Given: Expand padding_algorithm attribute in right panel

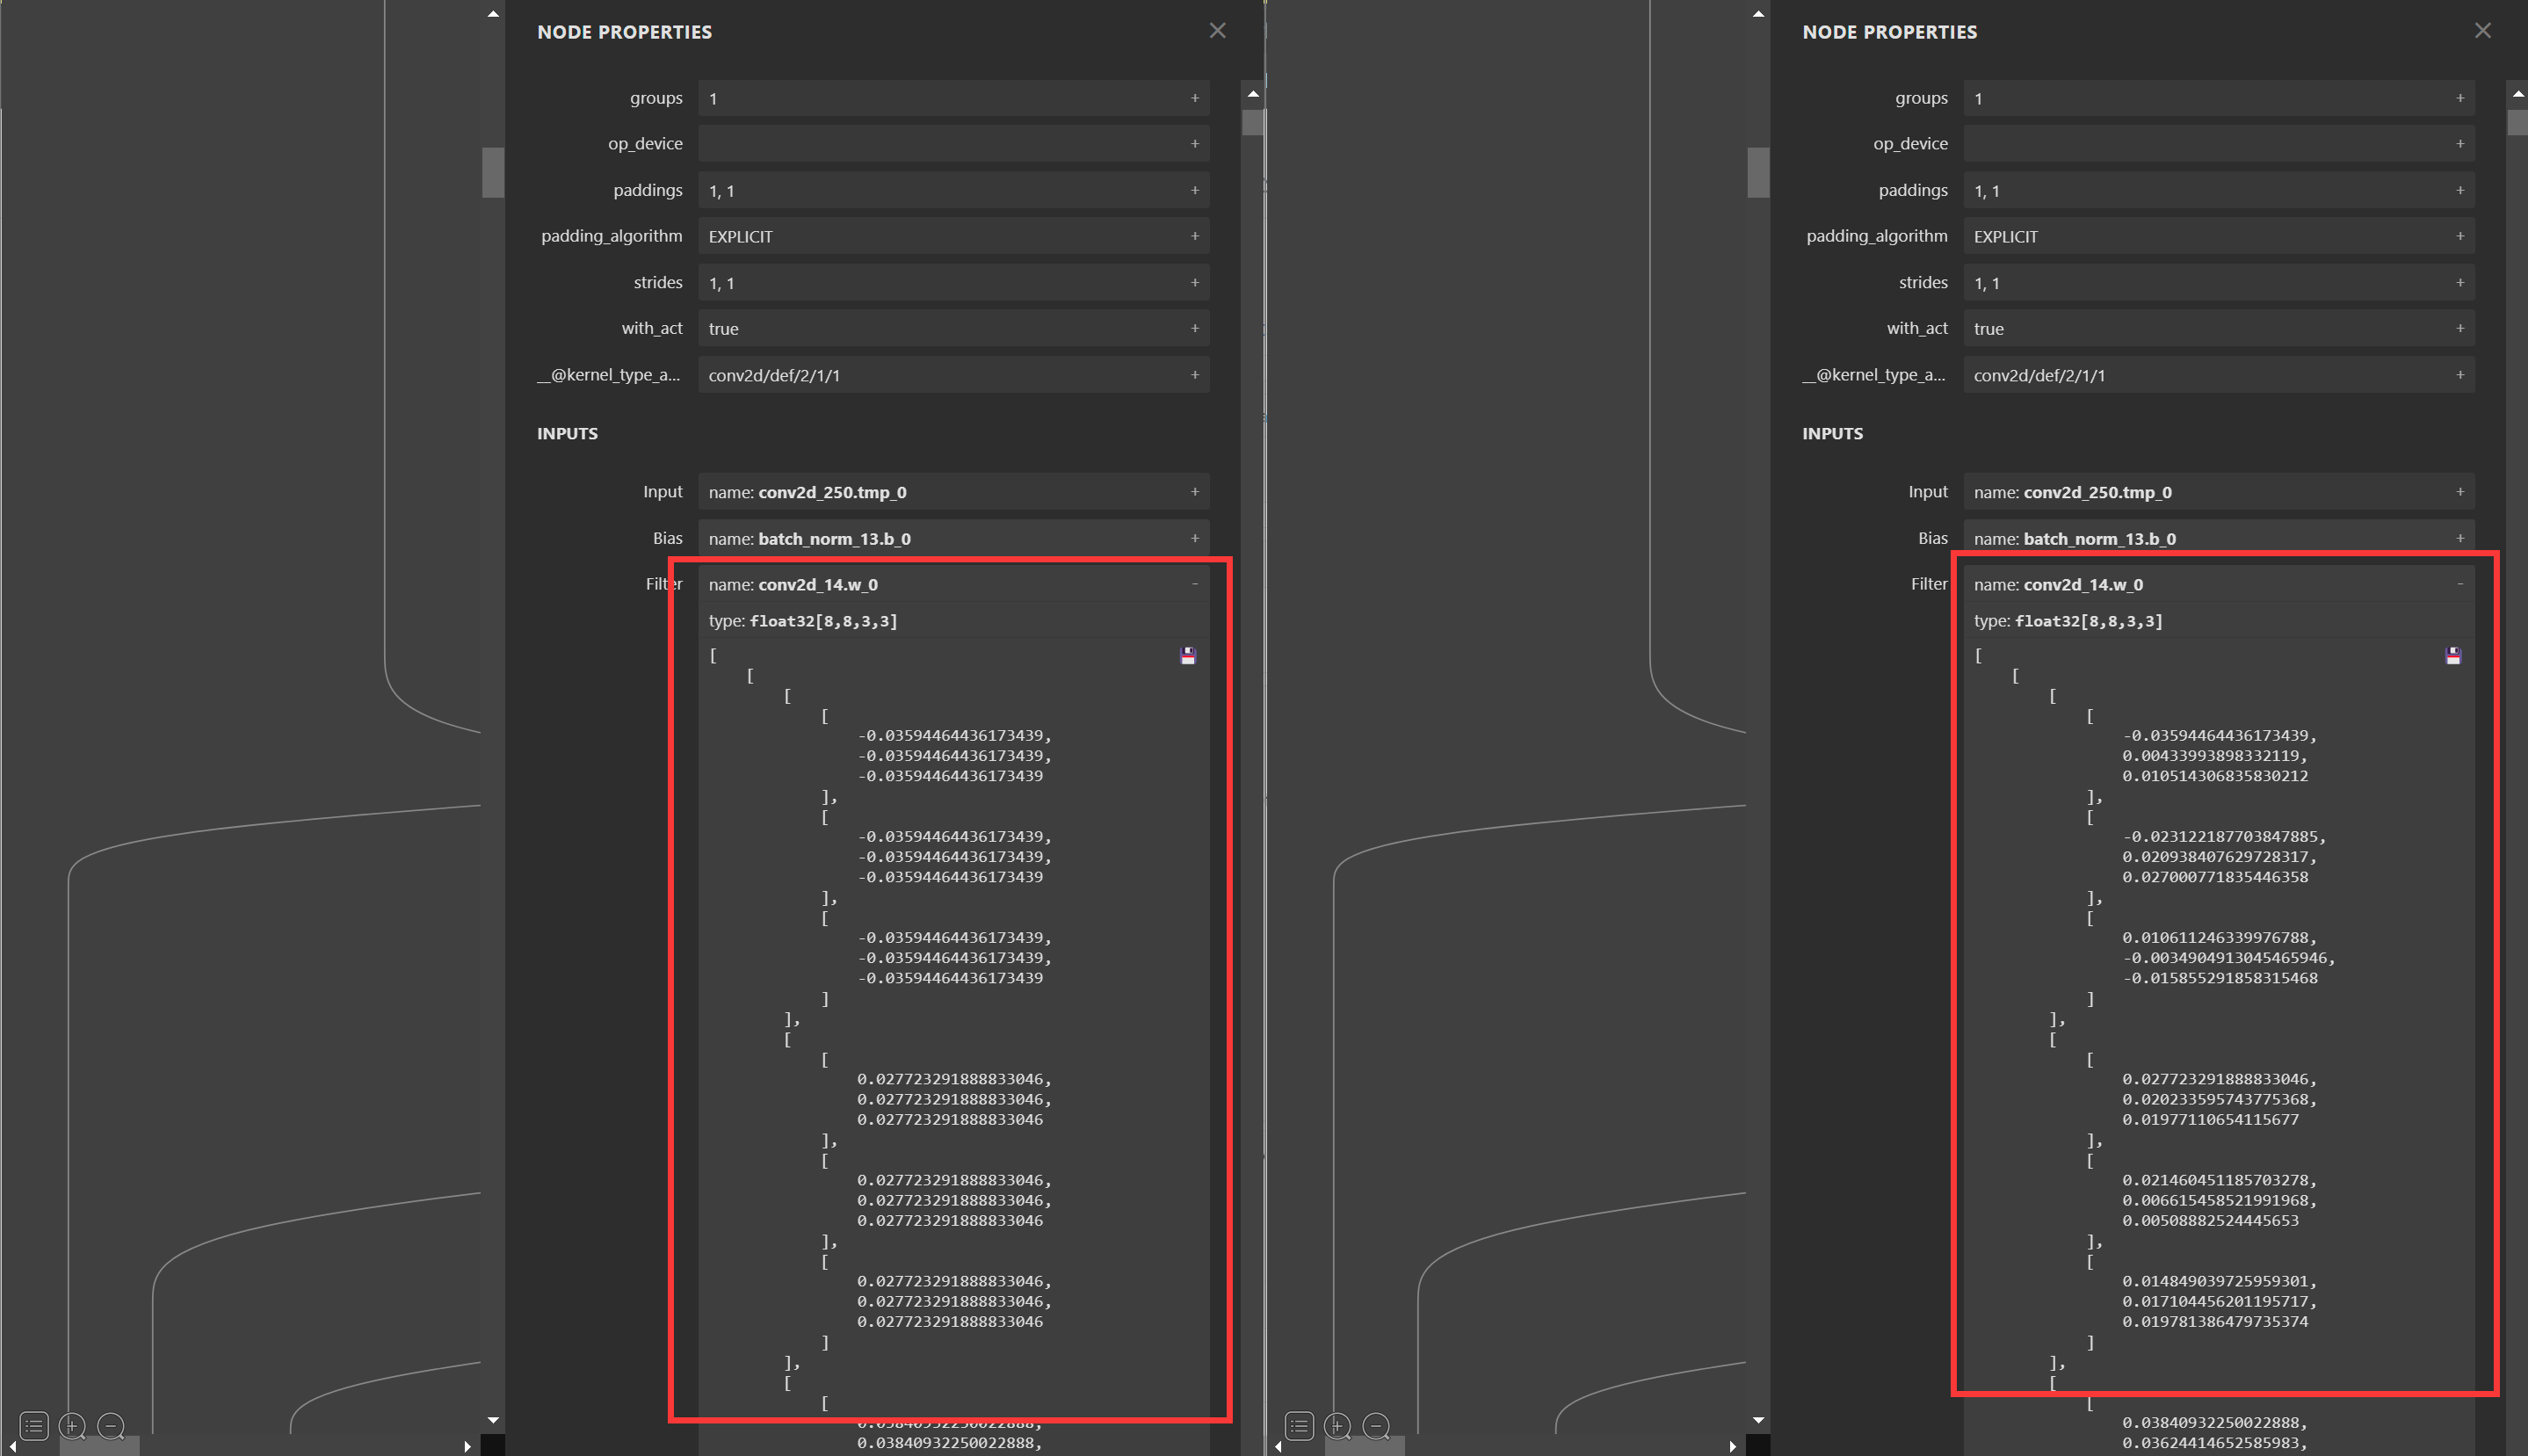Looking at the screenshot, I should tap(2459, 236).
